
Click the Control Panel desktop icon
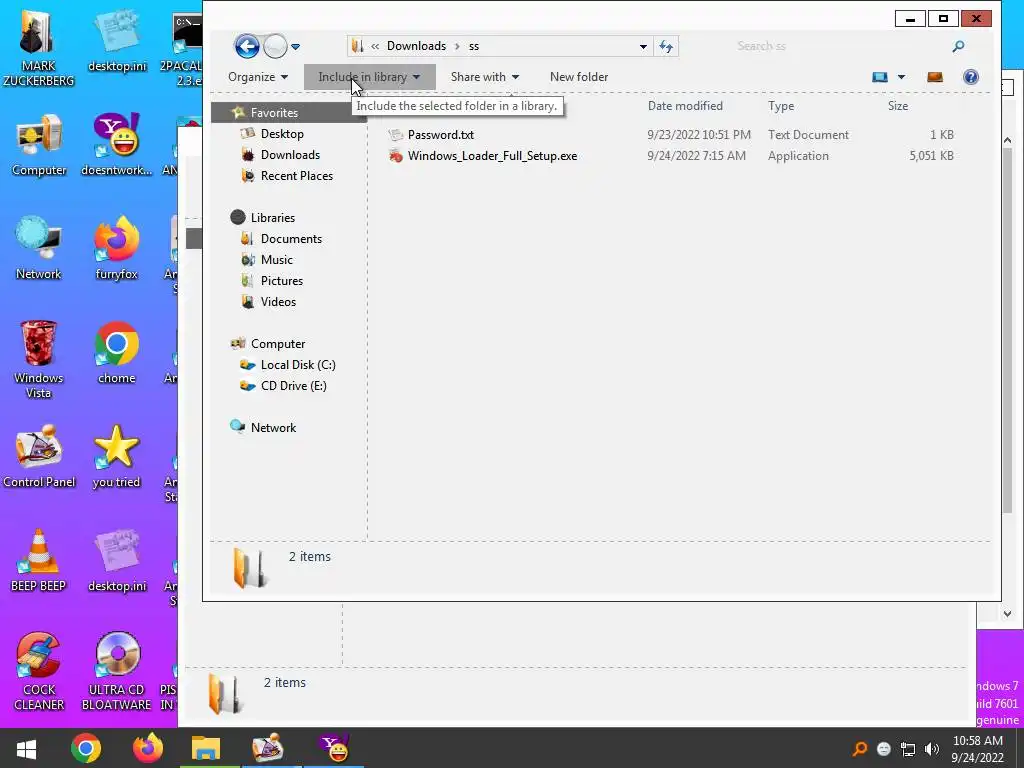click(x=39, y=456)
